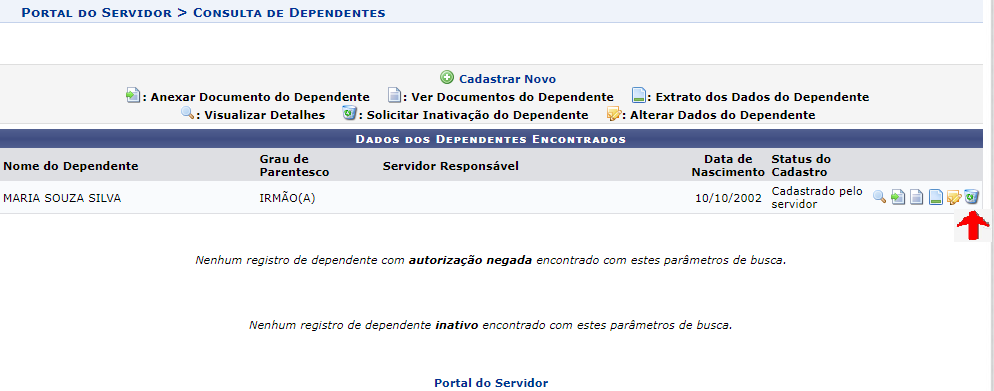Viewport: 994px width, 391px height.
Task: Click the Servidor Responsável column header
Action: [451, 166]
